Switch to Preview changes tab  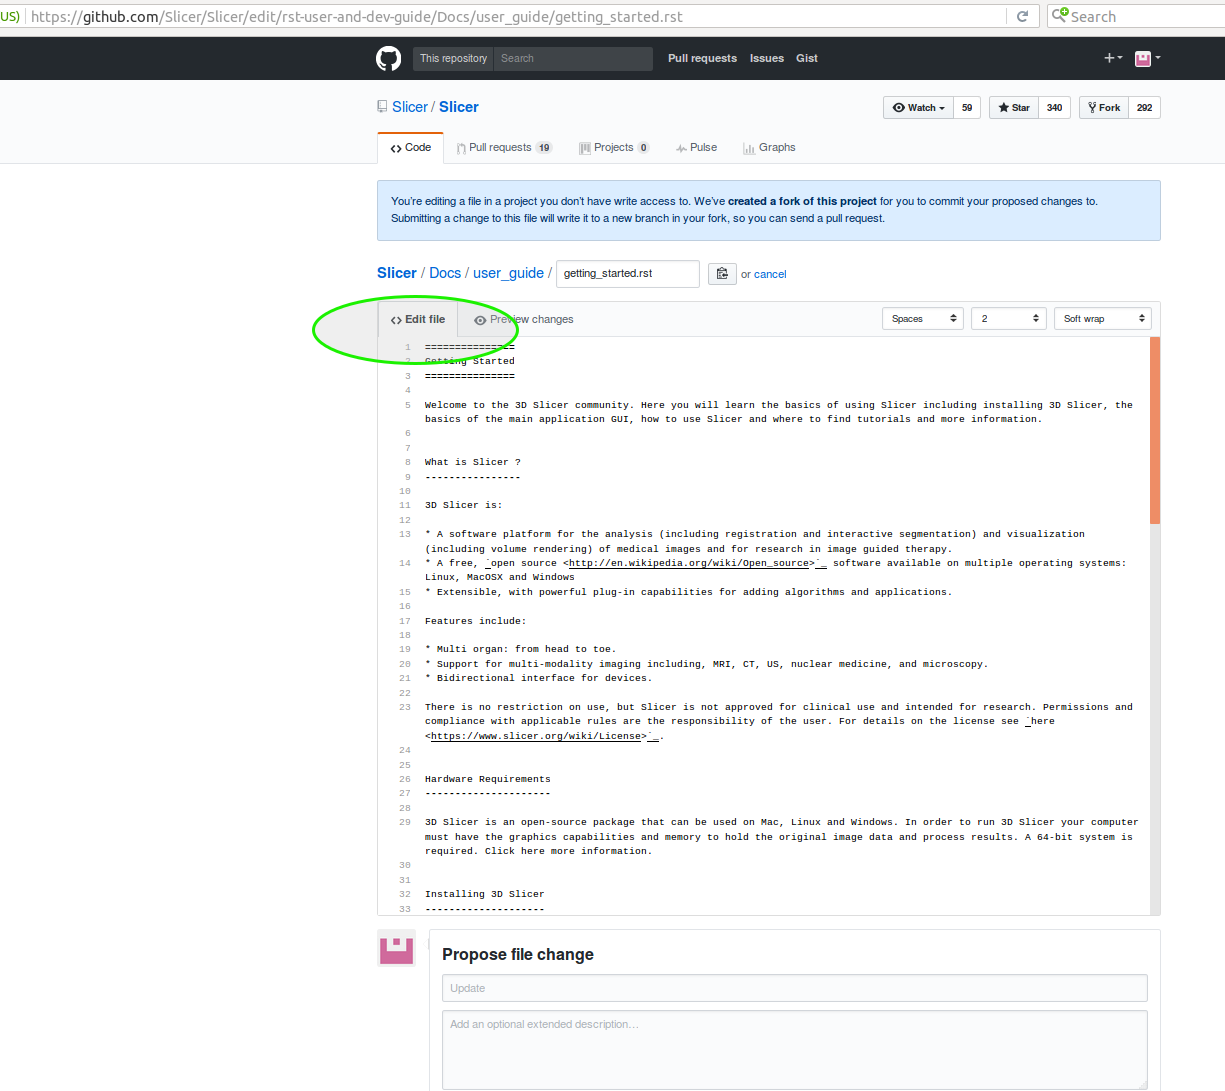(523, 320)
